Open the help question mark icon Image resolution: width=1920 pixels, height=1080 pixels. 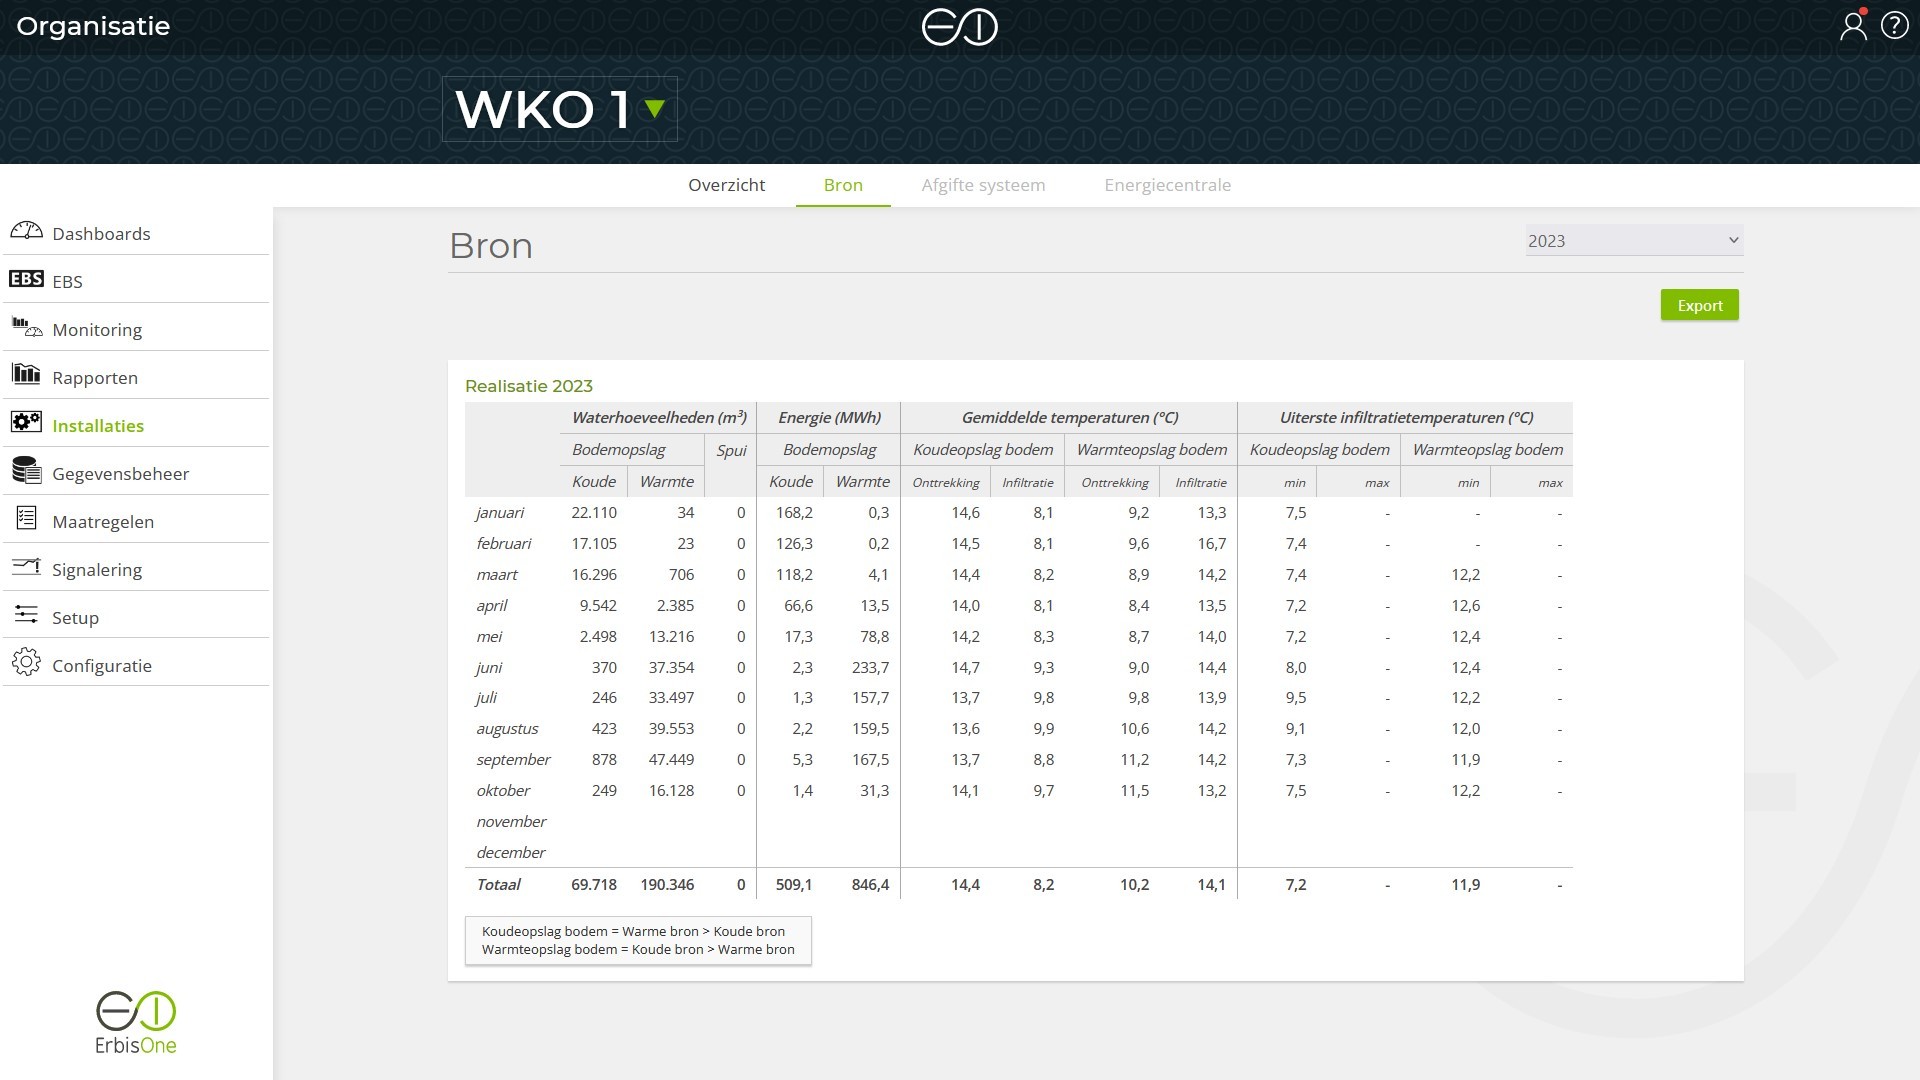coord(1895,25)
